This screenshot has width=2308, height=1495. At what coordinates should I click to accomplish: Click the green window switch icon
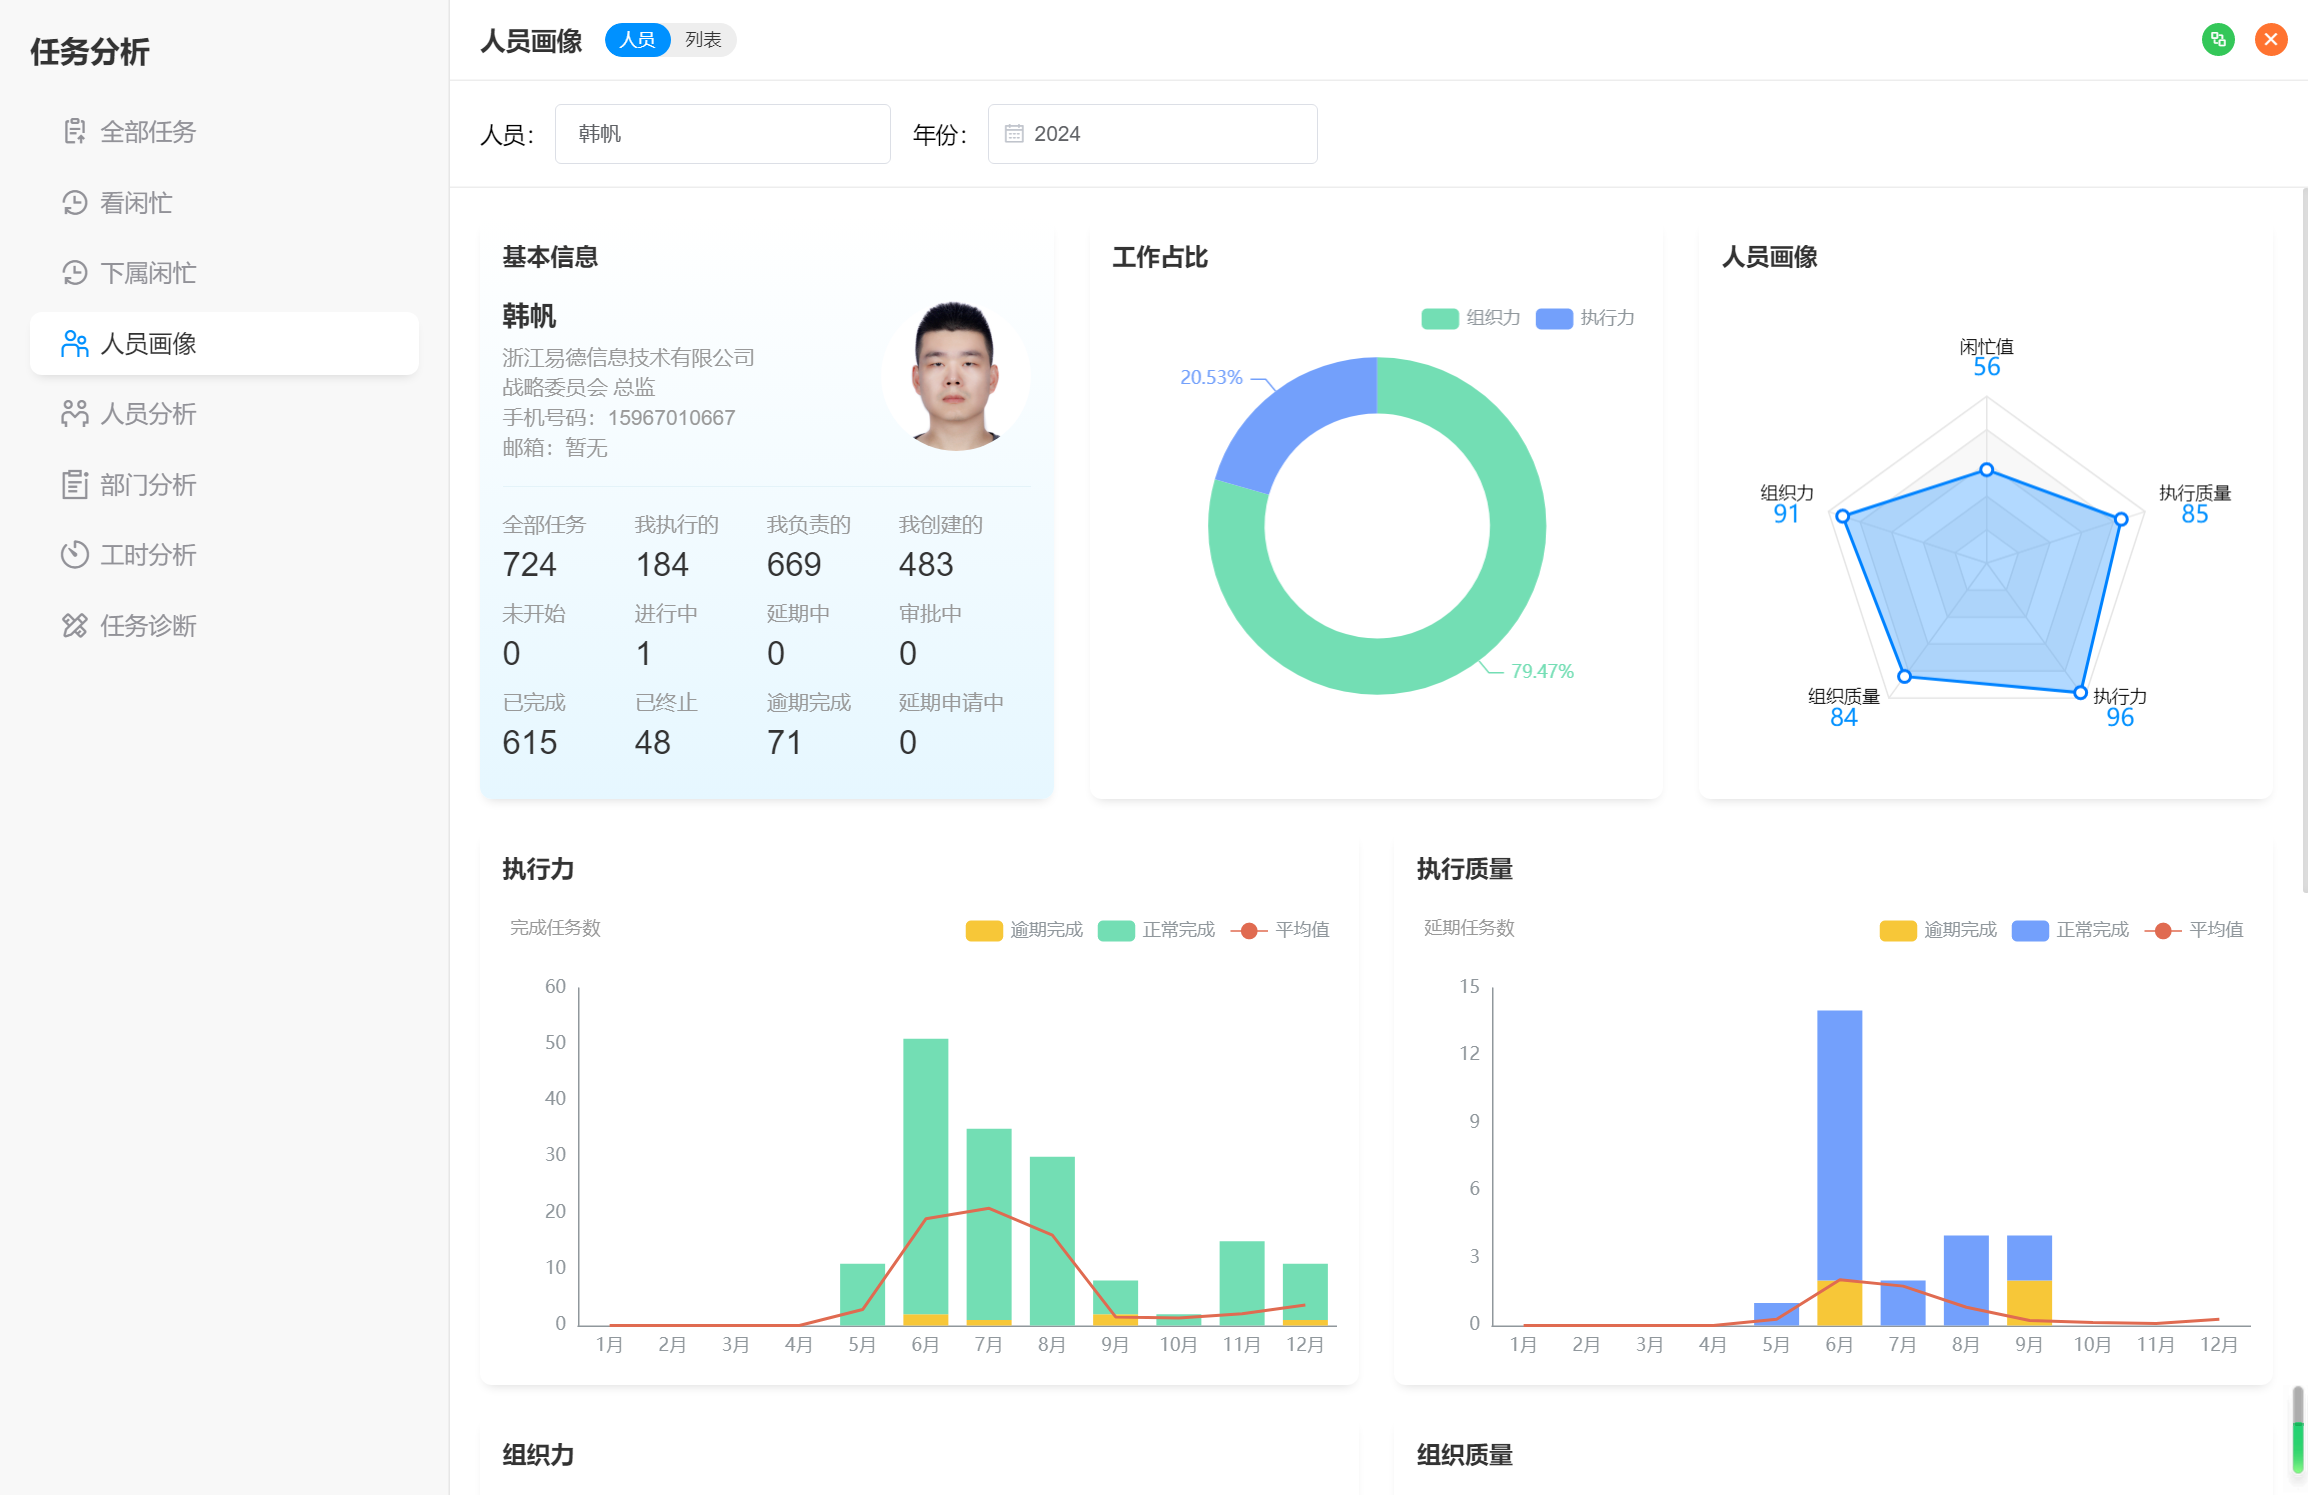[x=2218, y=40]
